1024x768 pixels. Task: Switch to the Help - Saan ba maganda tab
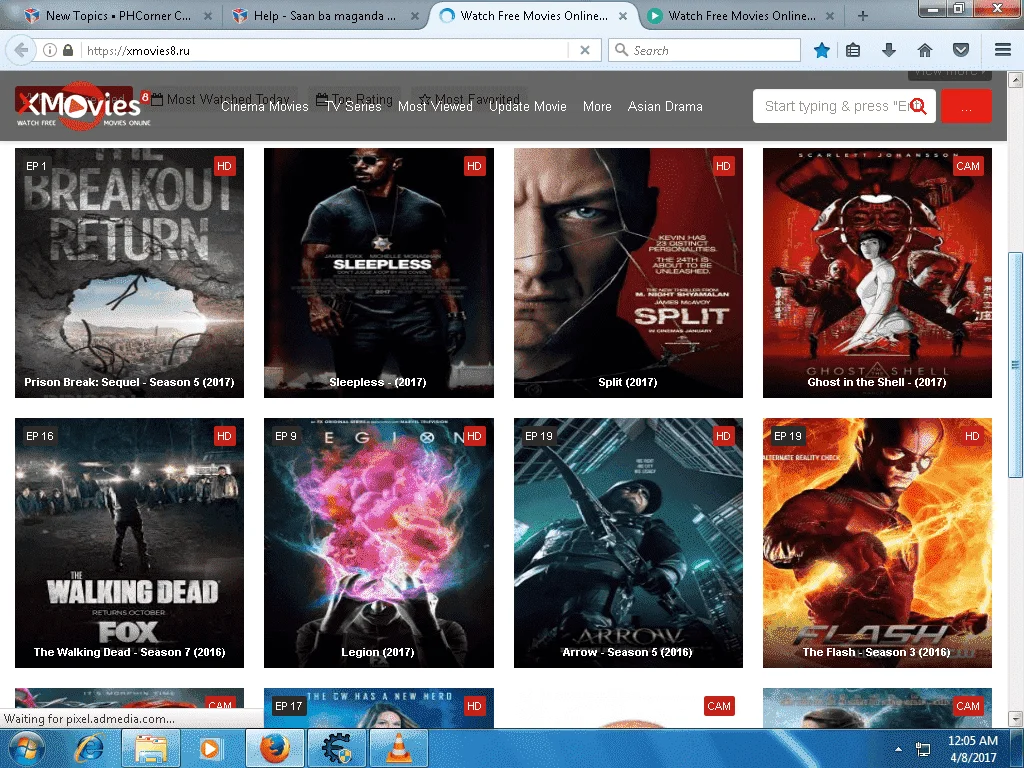point(325,16)
